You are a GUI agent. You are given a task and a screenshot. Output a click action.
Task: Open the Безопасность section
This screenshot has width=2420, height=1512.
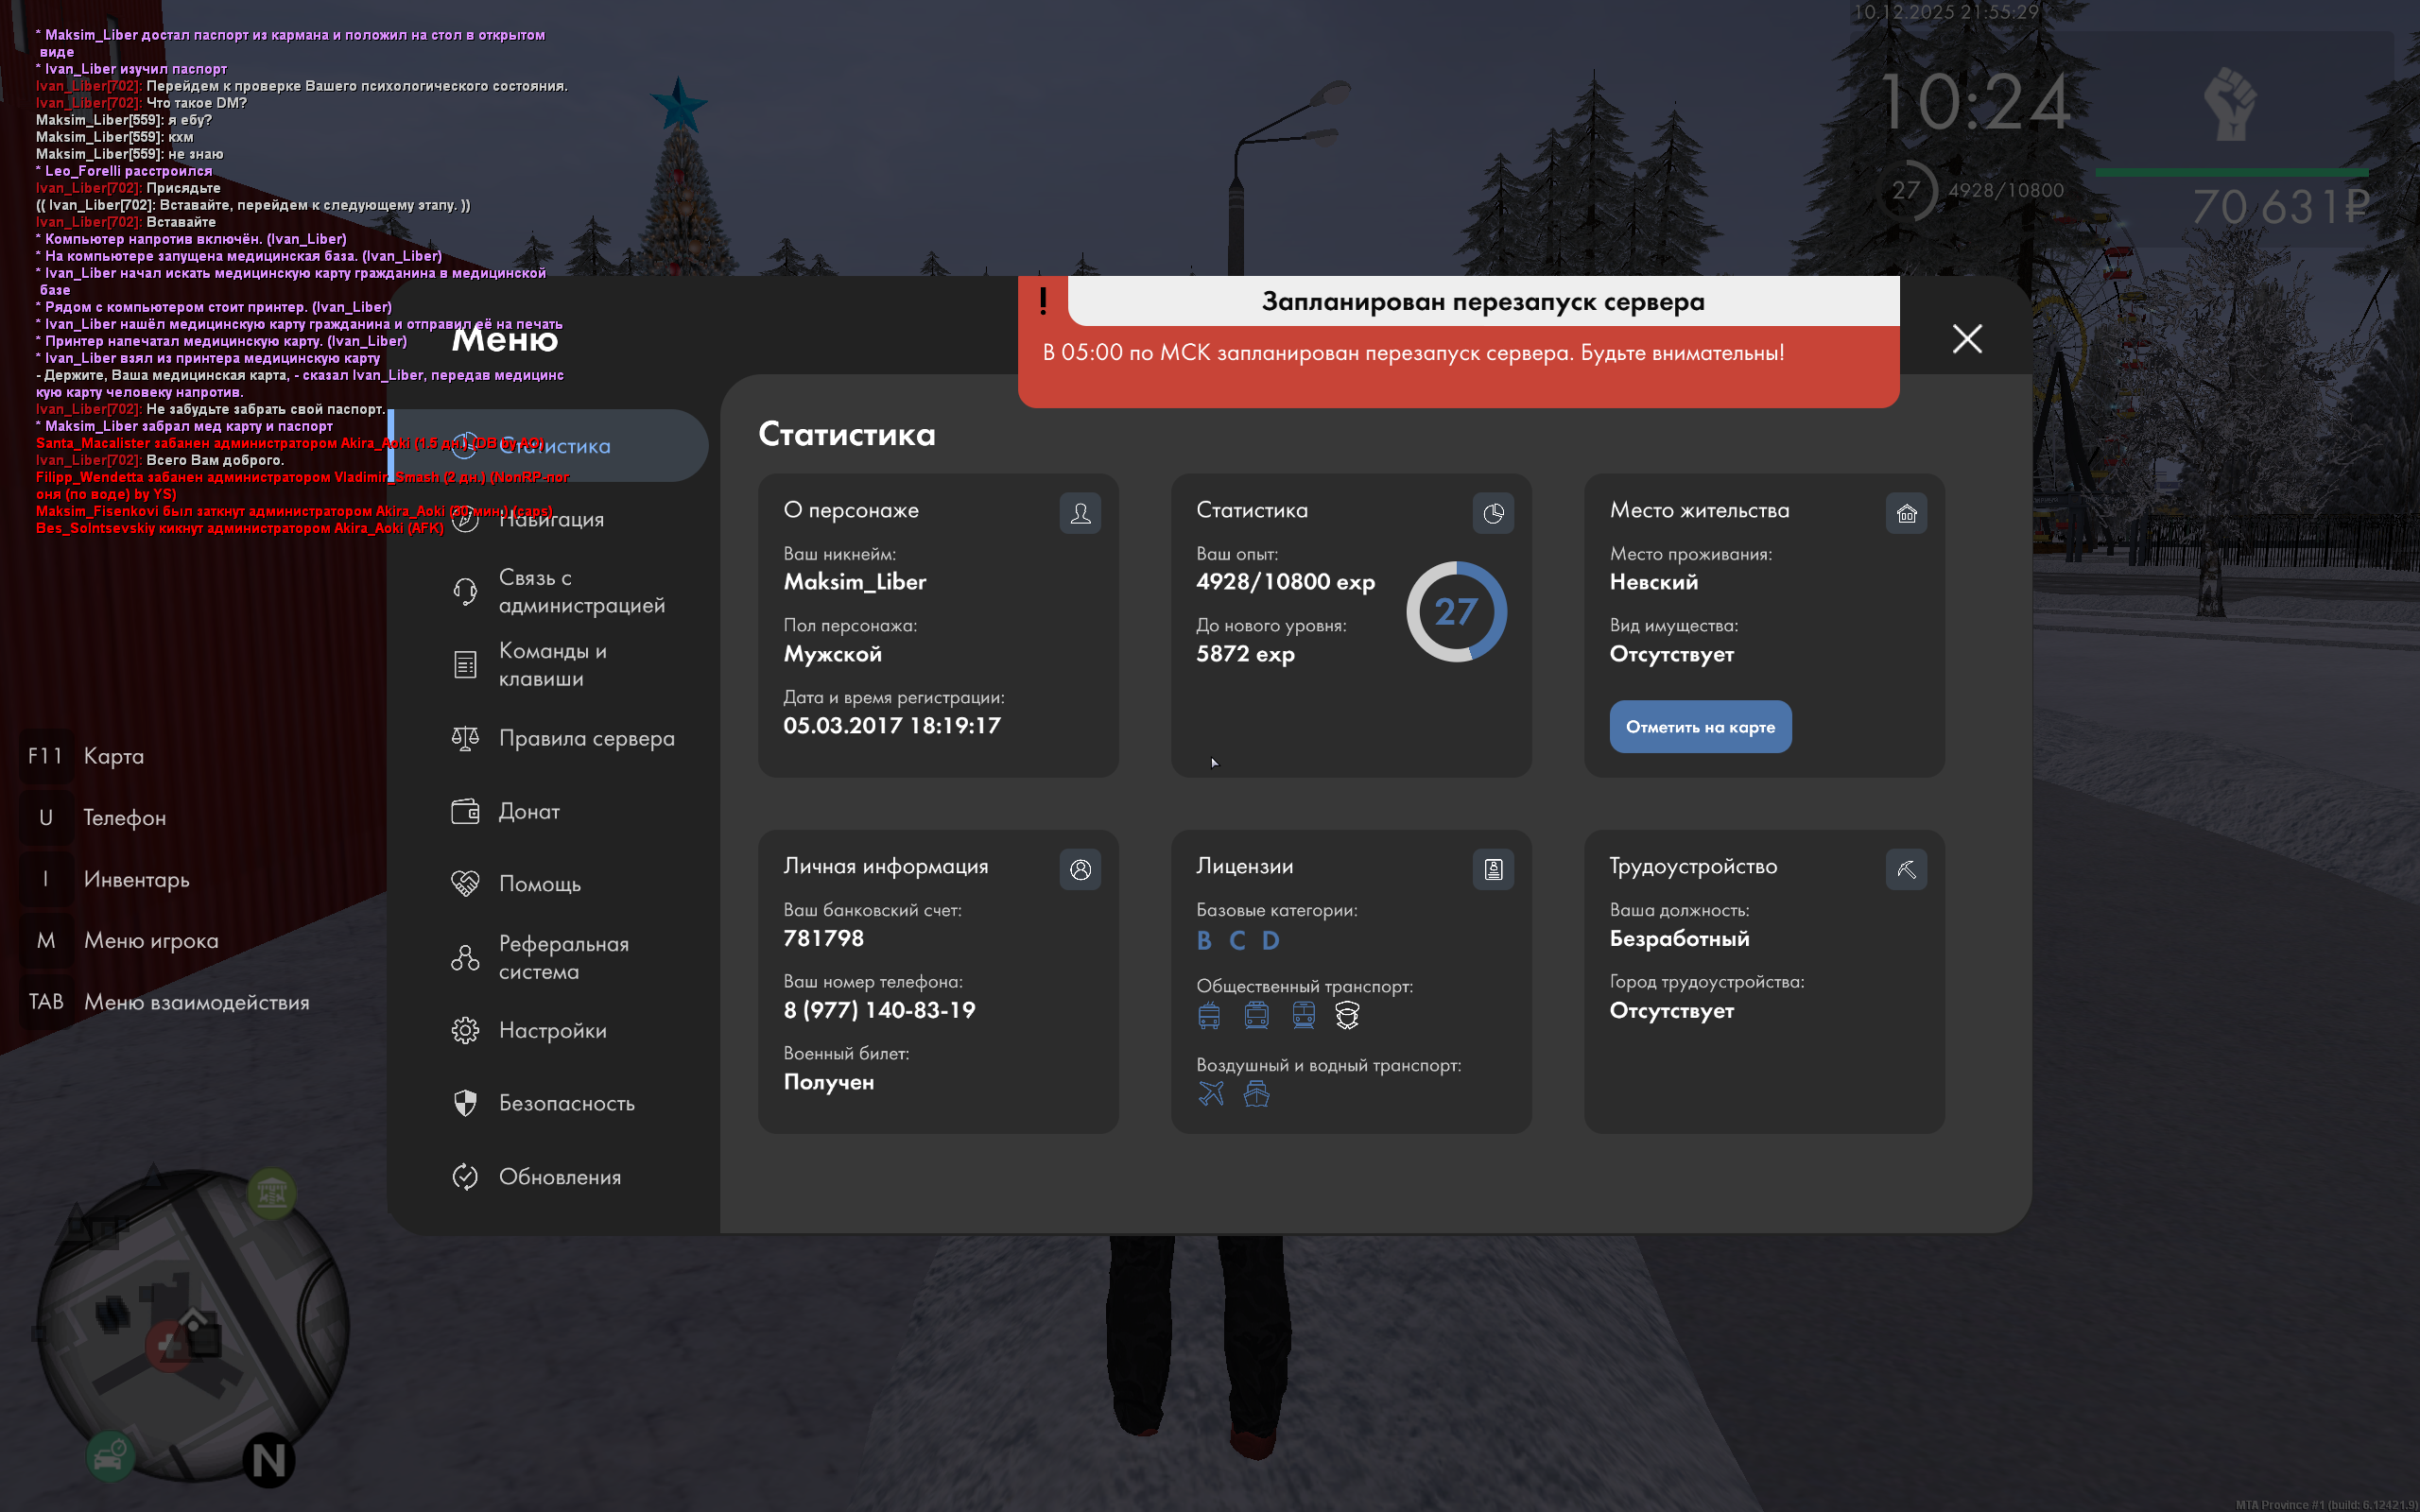pos(566,1103)
